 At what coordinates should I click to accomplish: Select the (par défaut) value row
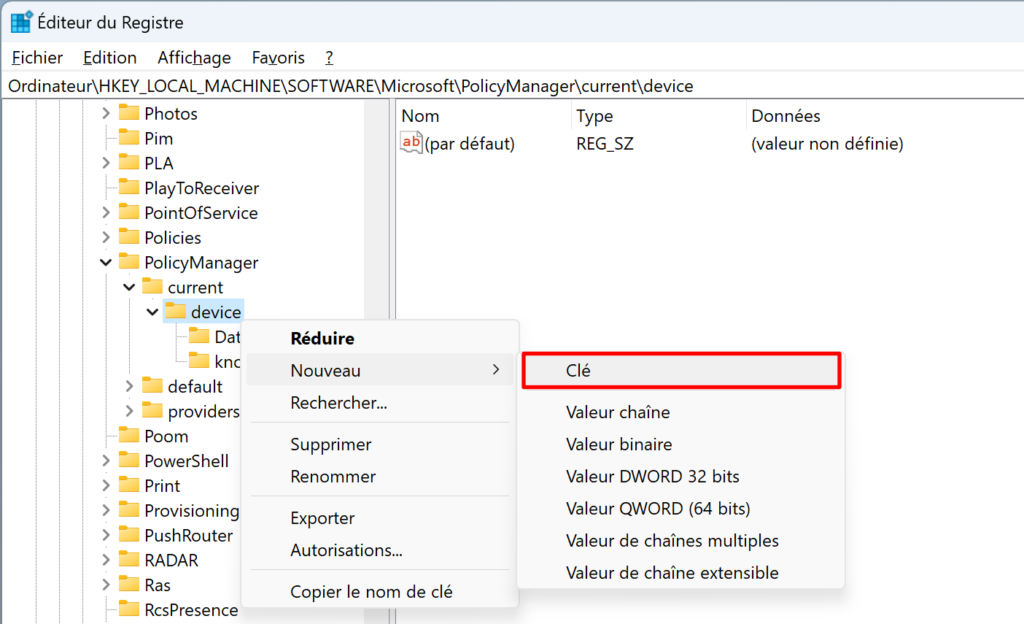(x=710, y=143)
